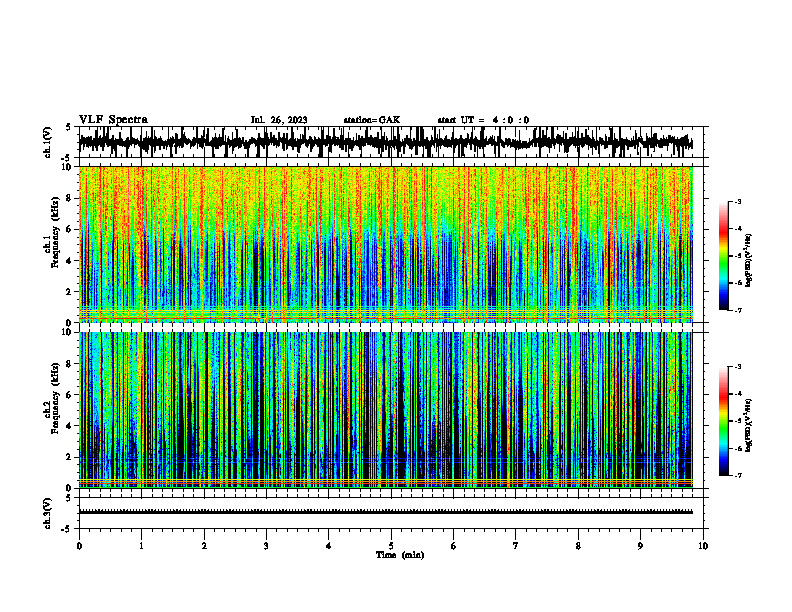Select the Jul 26, 2023 date label
Viewport: 792px width, 612px height.
(279, 120)
